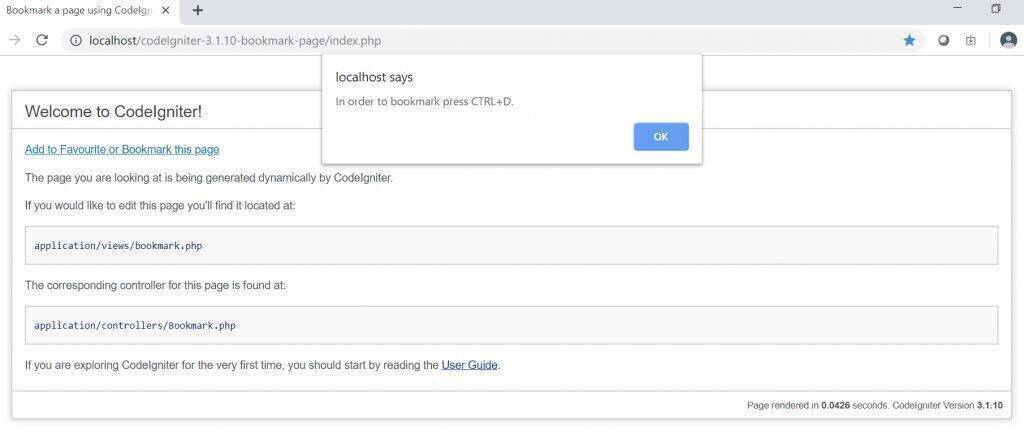Click the OK button in alert dialog
The image size is (1024, 434).
pos(661,136)
